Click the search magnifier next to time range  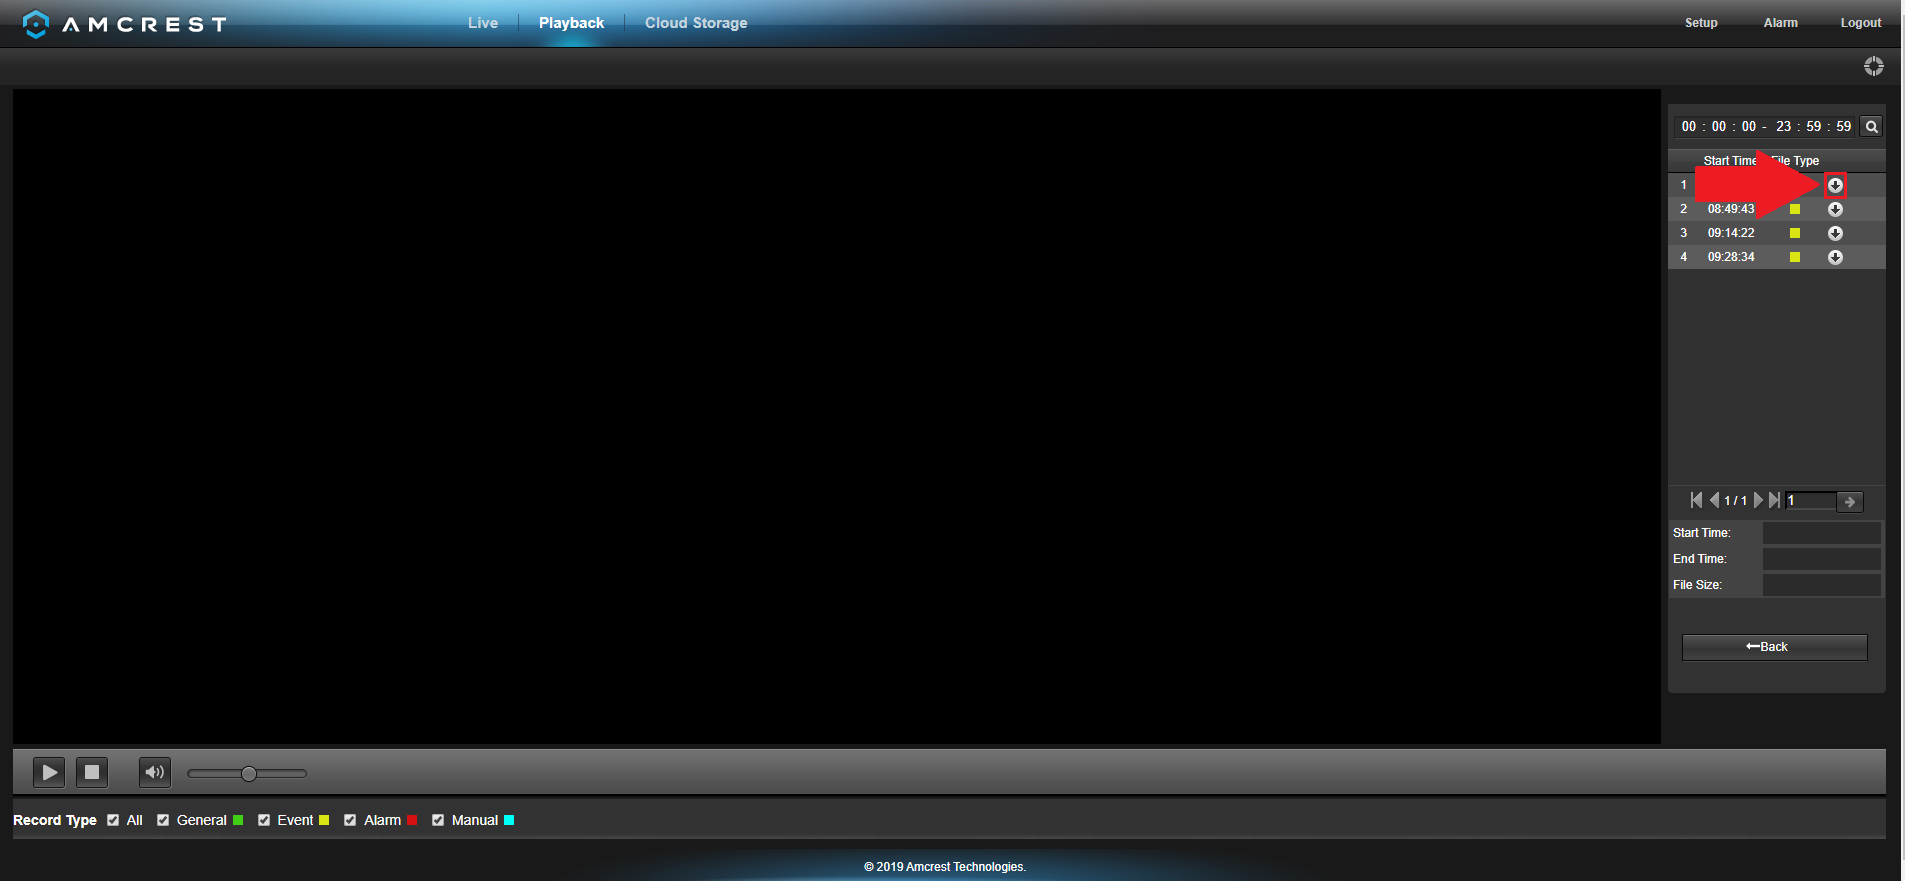coord(1871,127)
